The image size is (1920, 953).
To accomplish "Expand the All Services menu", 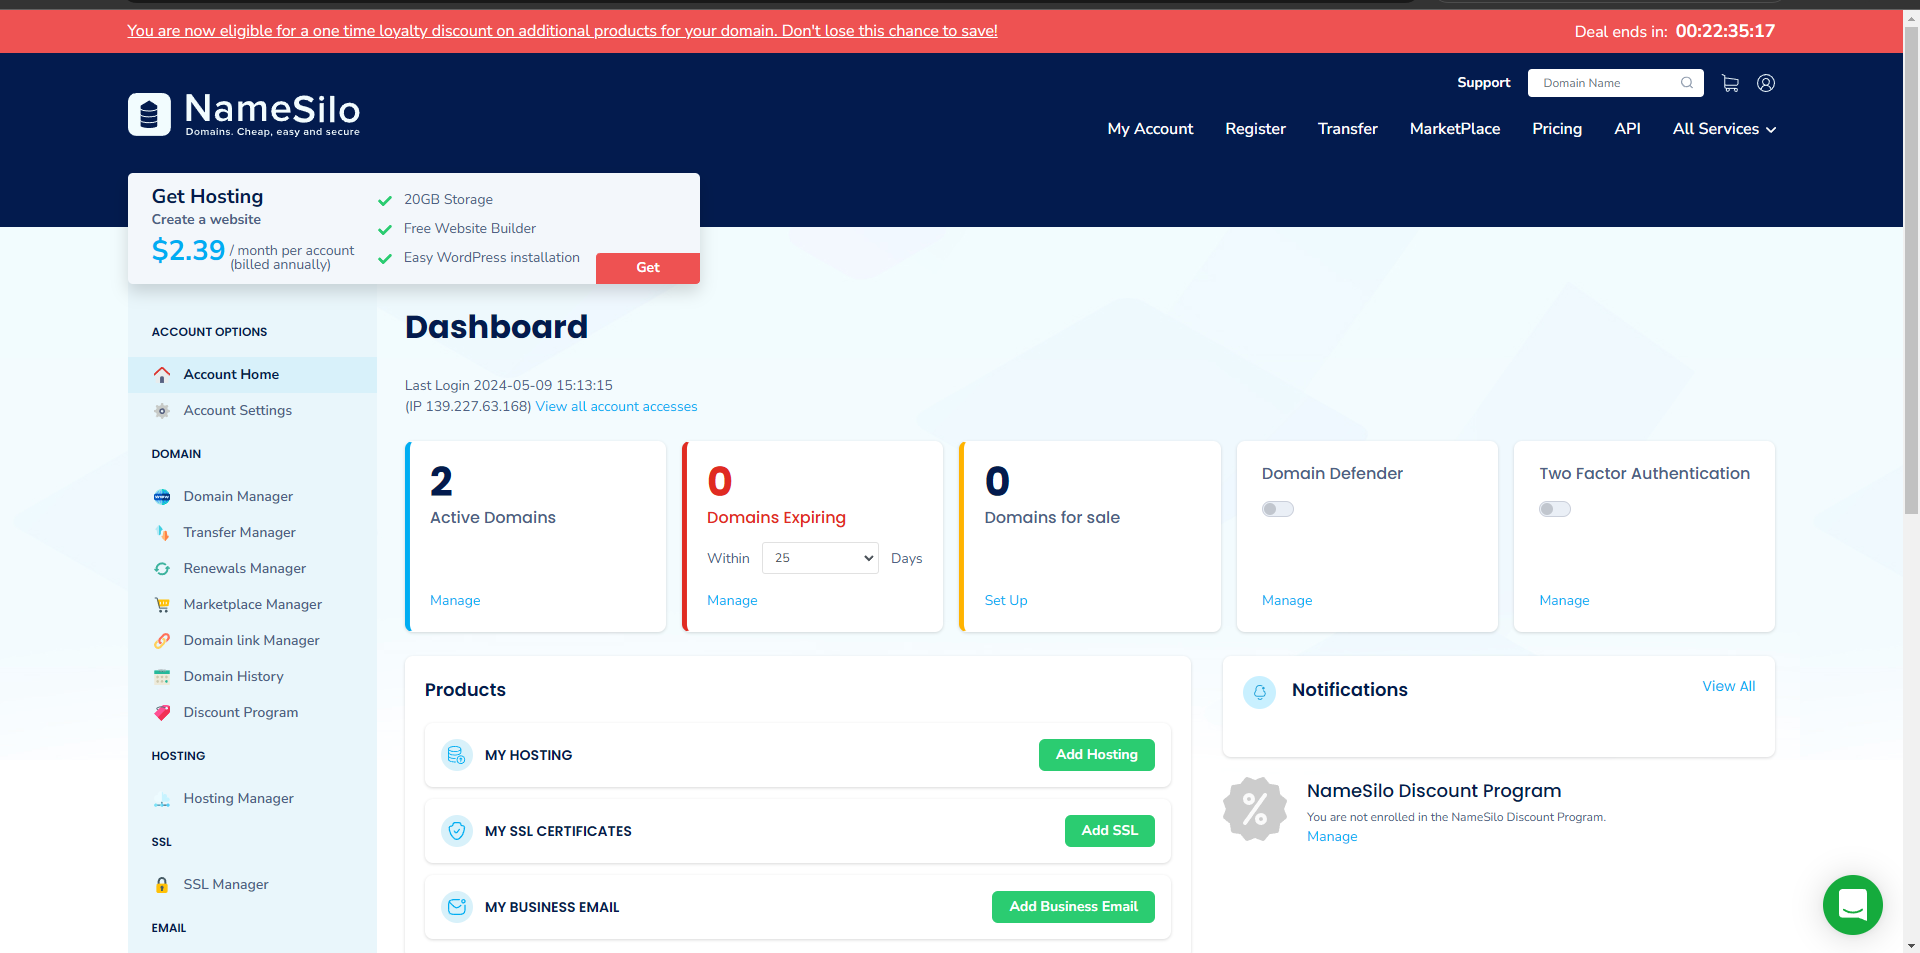I will coord(1725,129).
